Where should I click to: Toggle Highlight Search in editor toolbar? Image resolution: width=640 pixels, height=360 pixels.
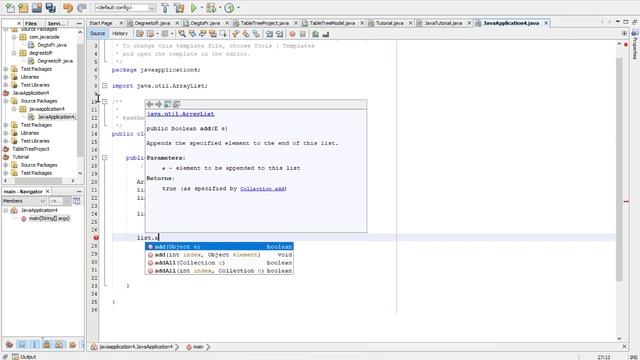point(213,34)
